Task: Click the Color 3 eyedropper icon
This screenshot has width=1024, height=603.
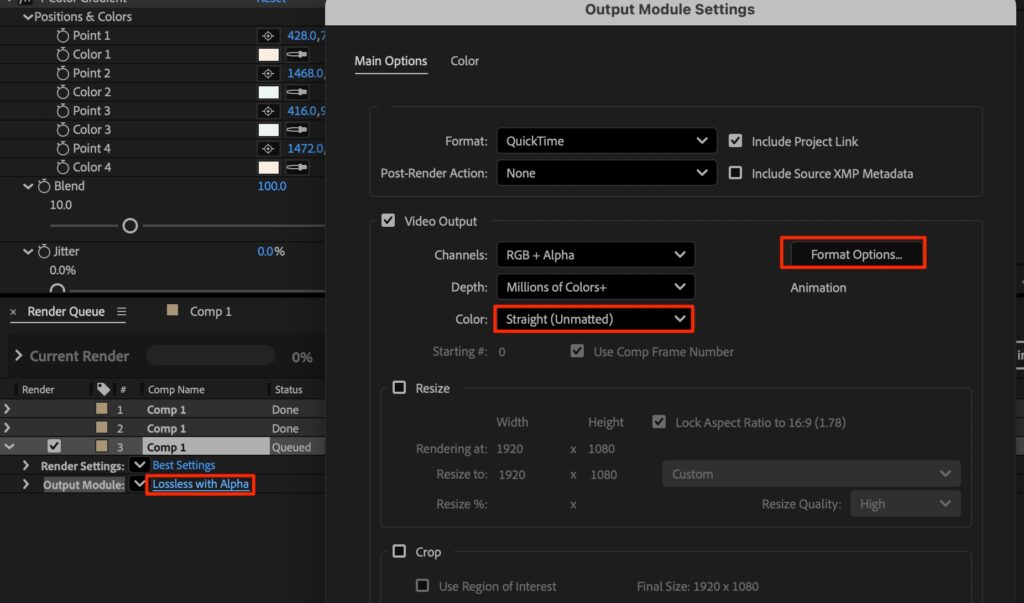Action: pos(296,129)
